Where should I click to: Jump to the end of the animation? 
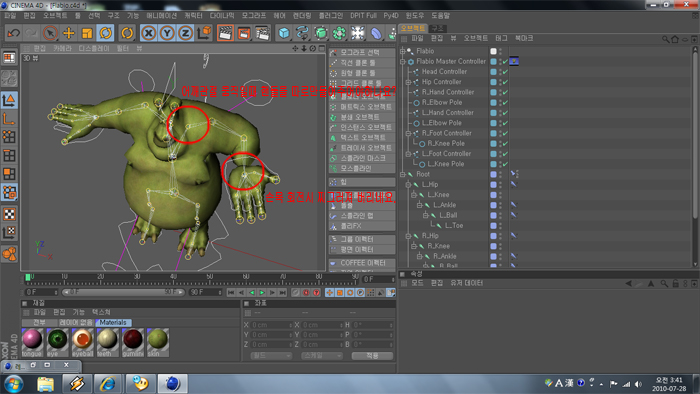[x=282, y=293]
